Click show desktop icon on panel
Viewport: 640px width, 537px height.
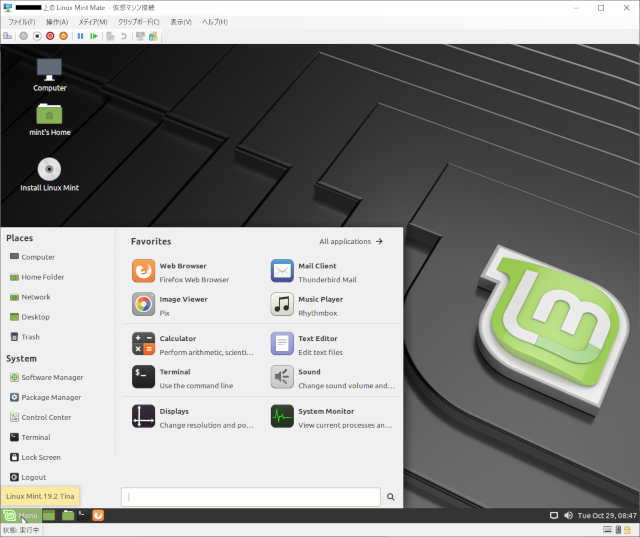click(49, 515)
